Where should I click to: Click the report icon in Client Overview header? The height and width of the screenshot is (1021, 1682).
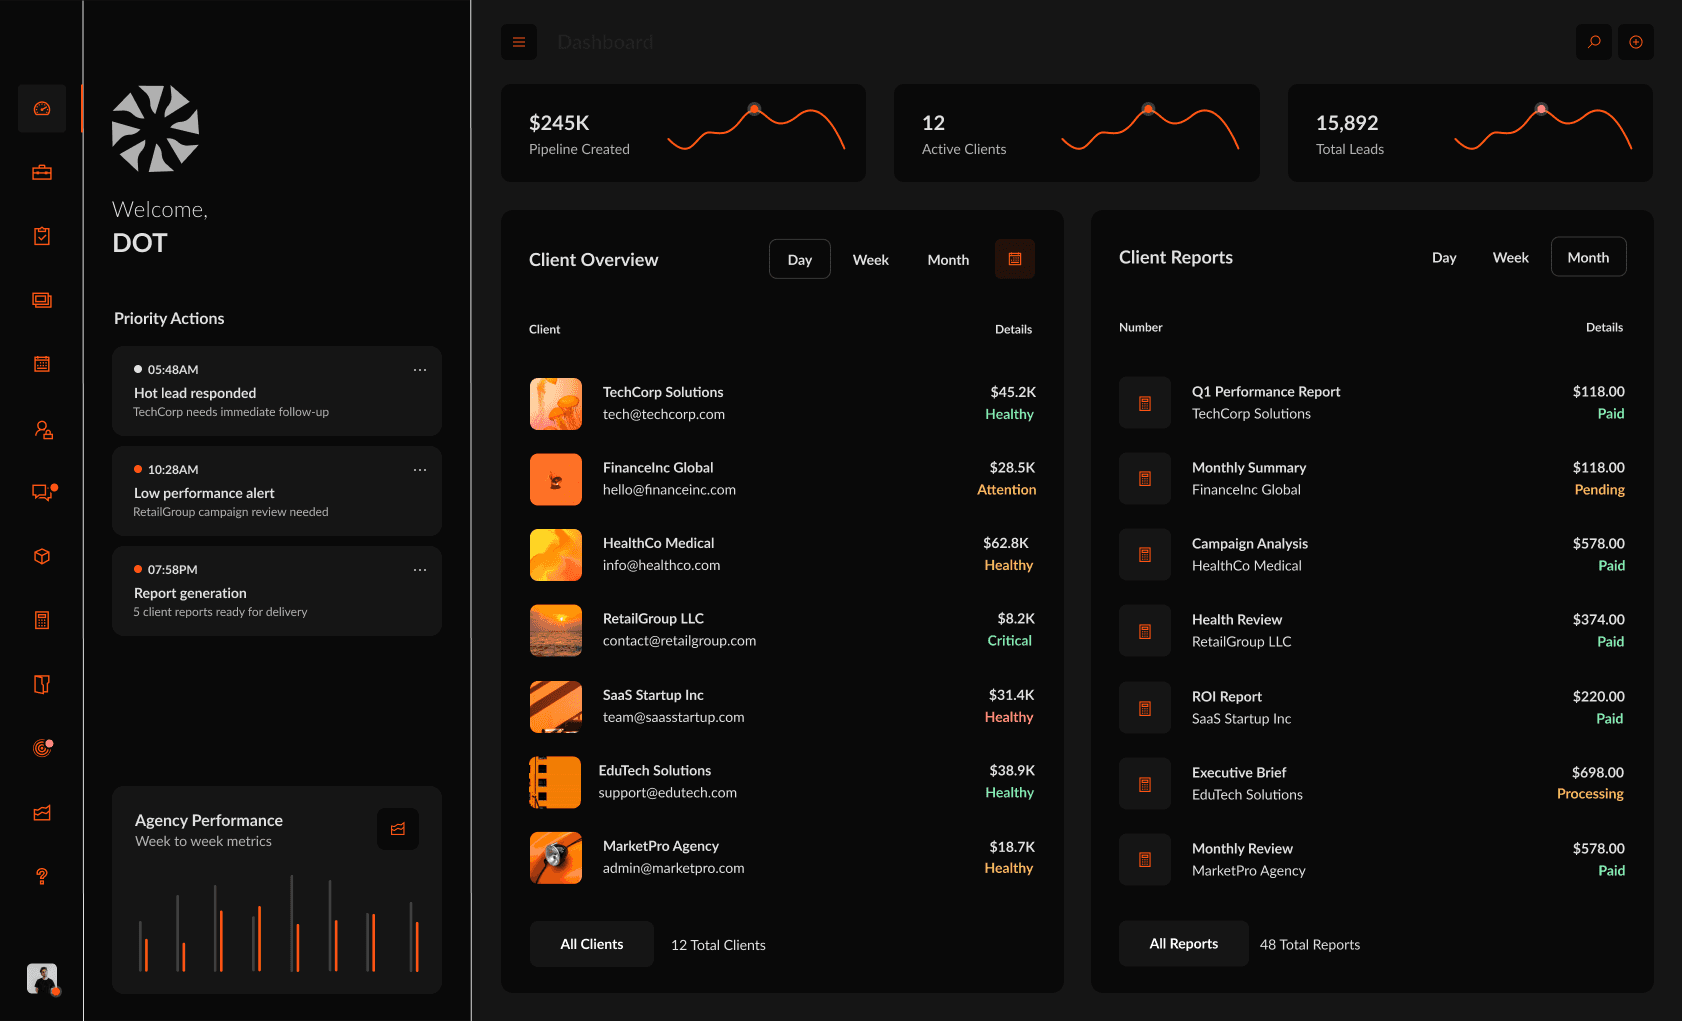coord(1015,259)
